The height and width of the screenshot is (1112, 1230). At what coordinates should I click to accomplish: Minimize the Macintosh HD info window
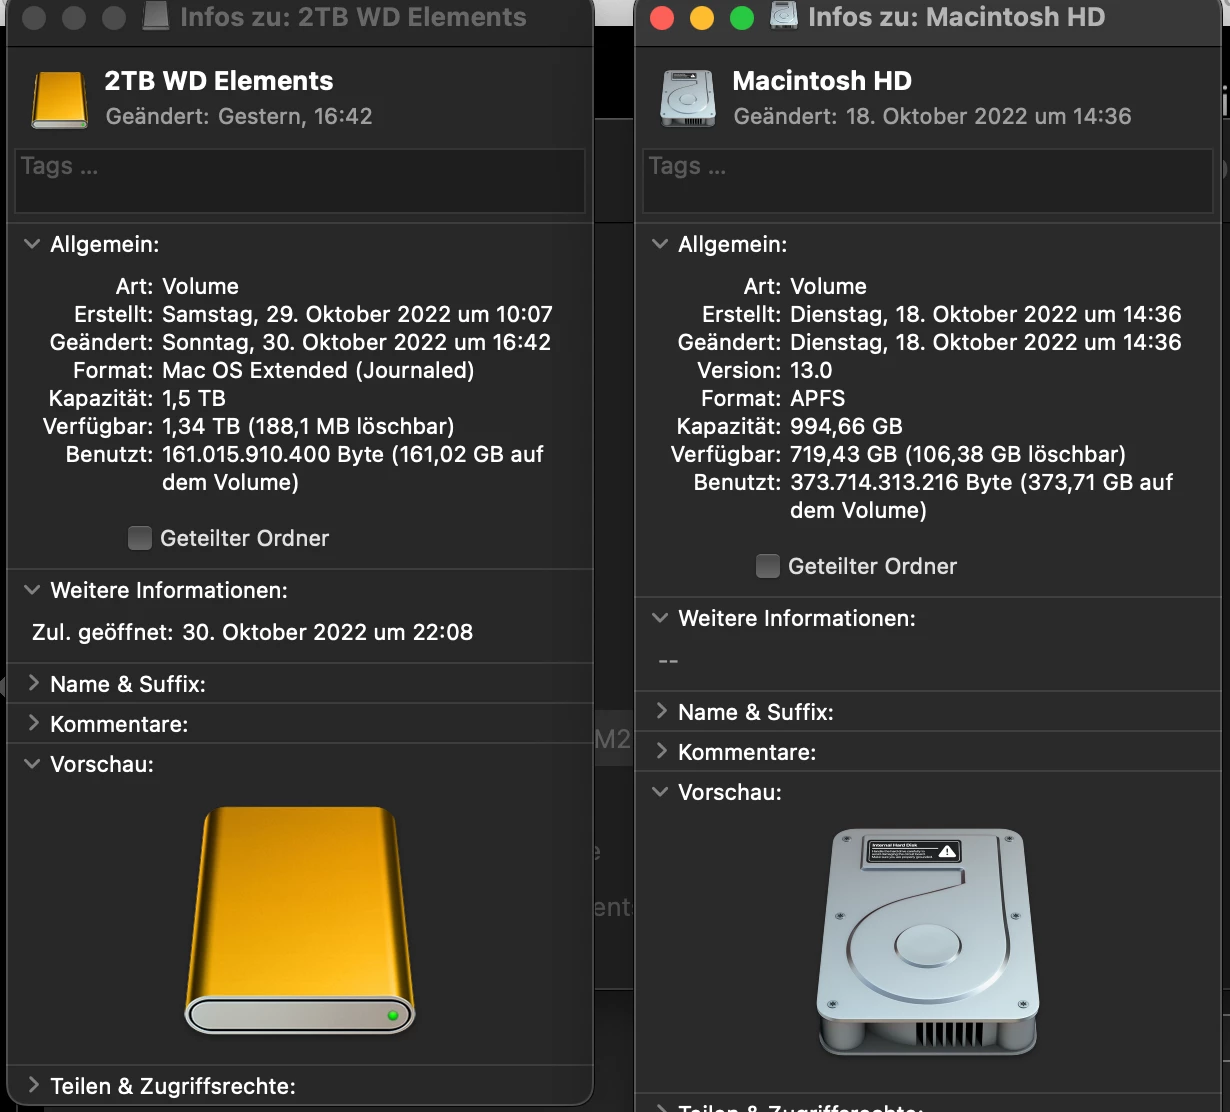702,18
